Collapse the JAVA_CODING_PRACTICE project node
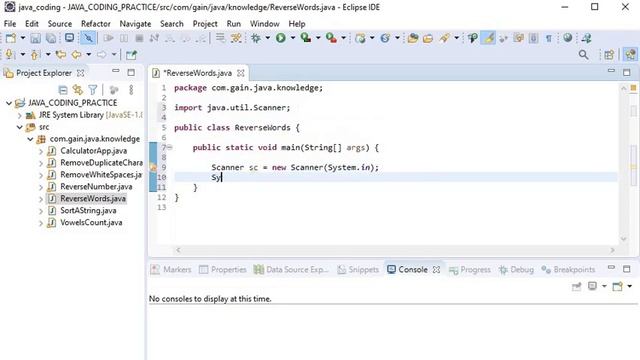This screenshot has height=360, width=640. (9, 103)
